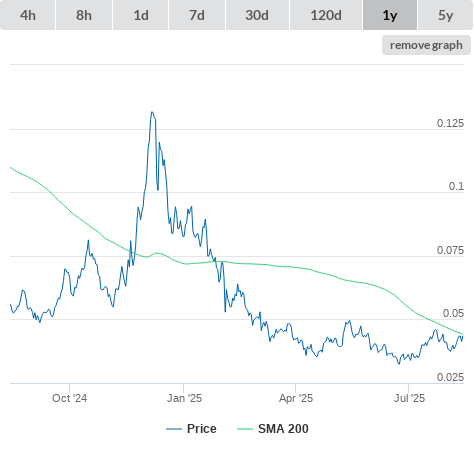Choose the 1d chart range
The image size is (474, 455).
pyautogui.click(x=141, y=15)
